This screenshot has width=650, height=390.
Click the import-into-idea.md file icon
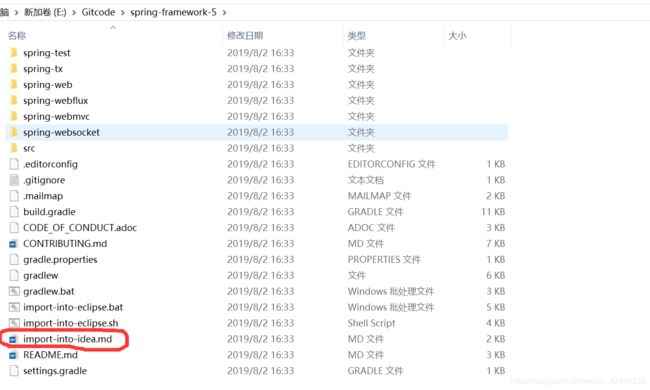point(13,339)
